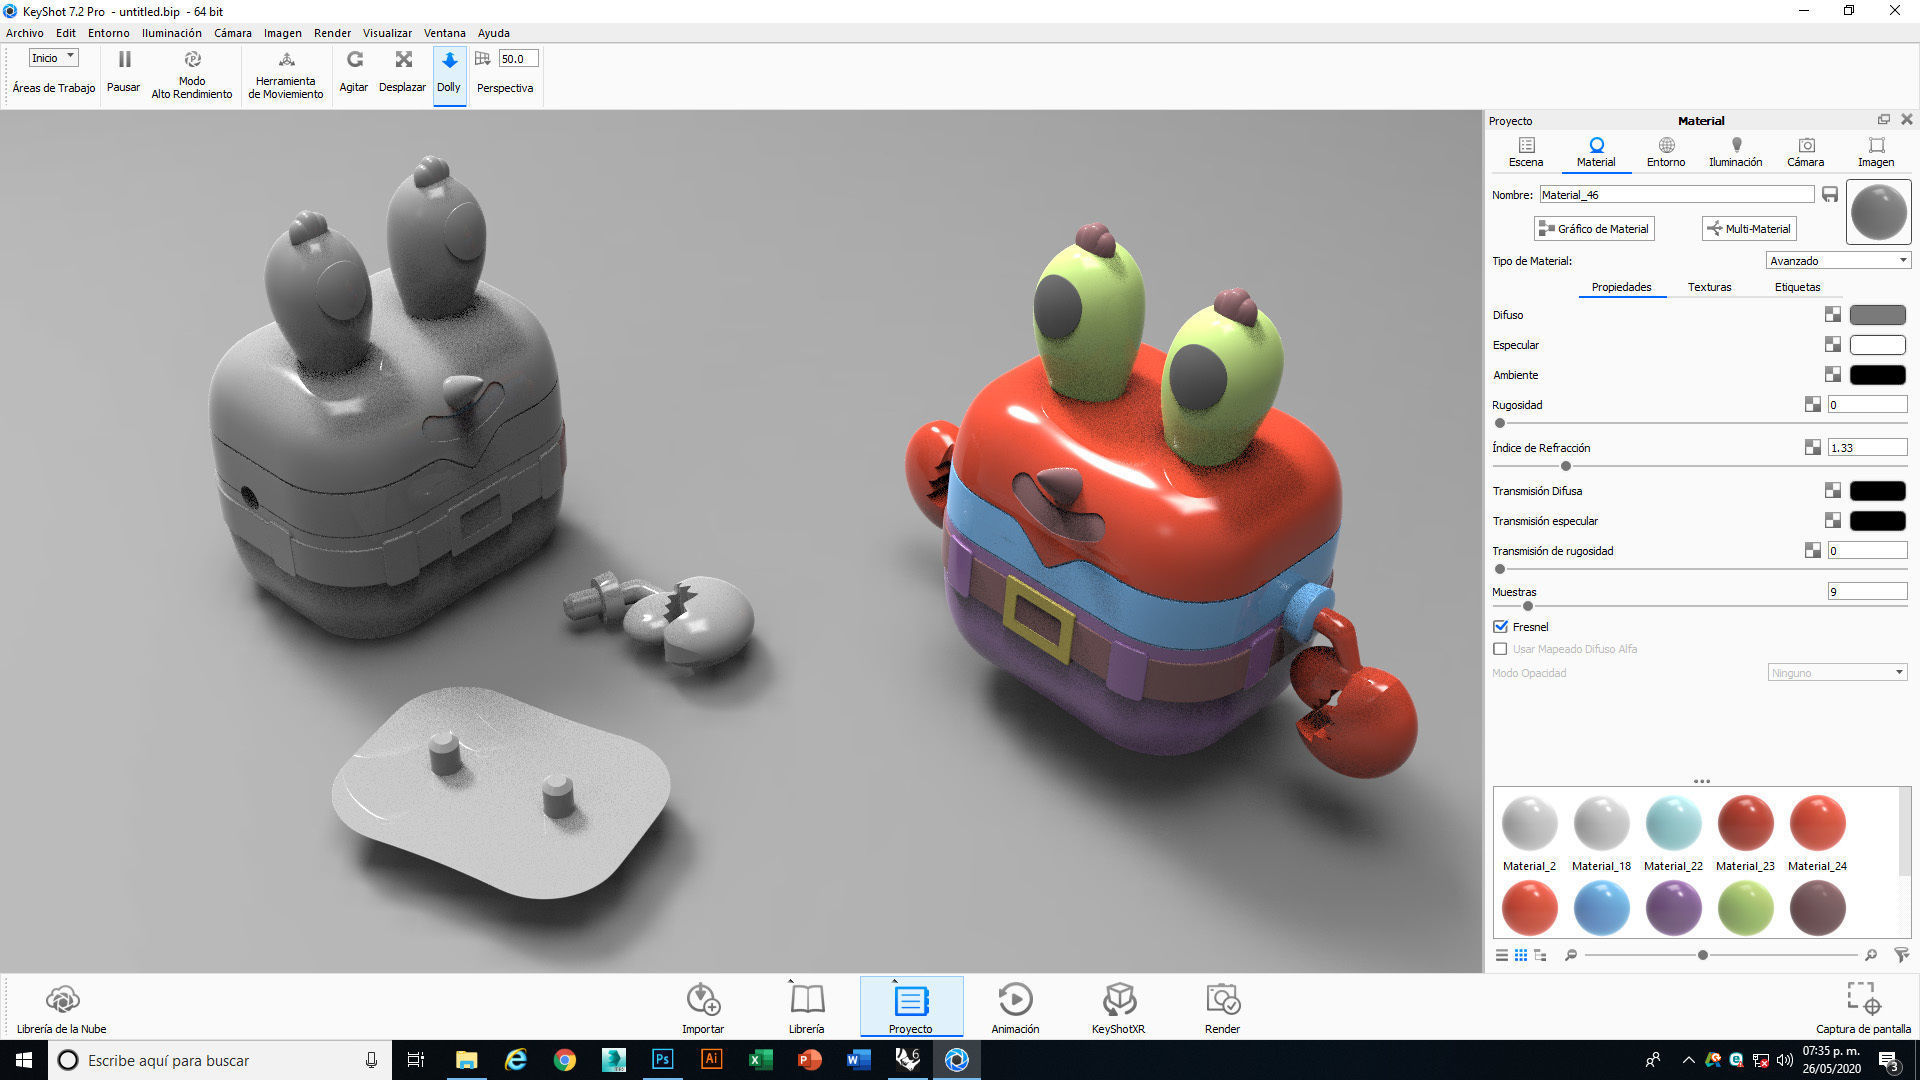
Task: Pause the real-time render with Pausar
Action: click(124, 72)
